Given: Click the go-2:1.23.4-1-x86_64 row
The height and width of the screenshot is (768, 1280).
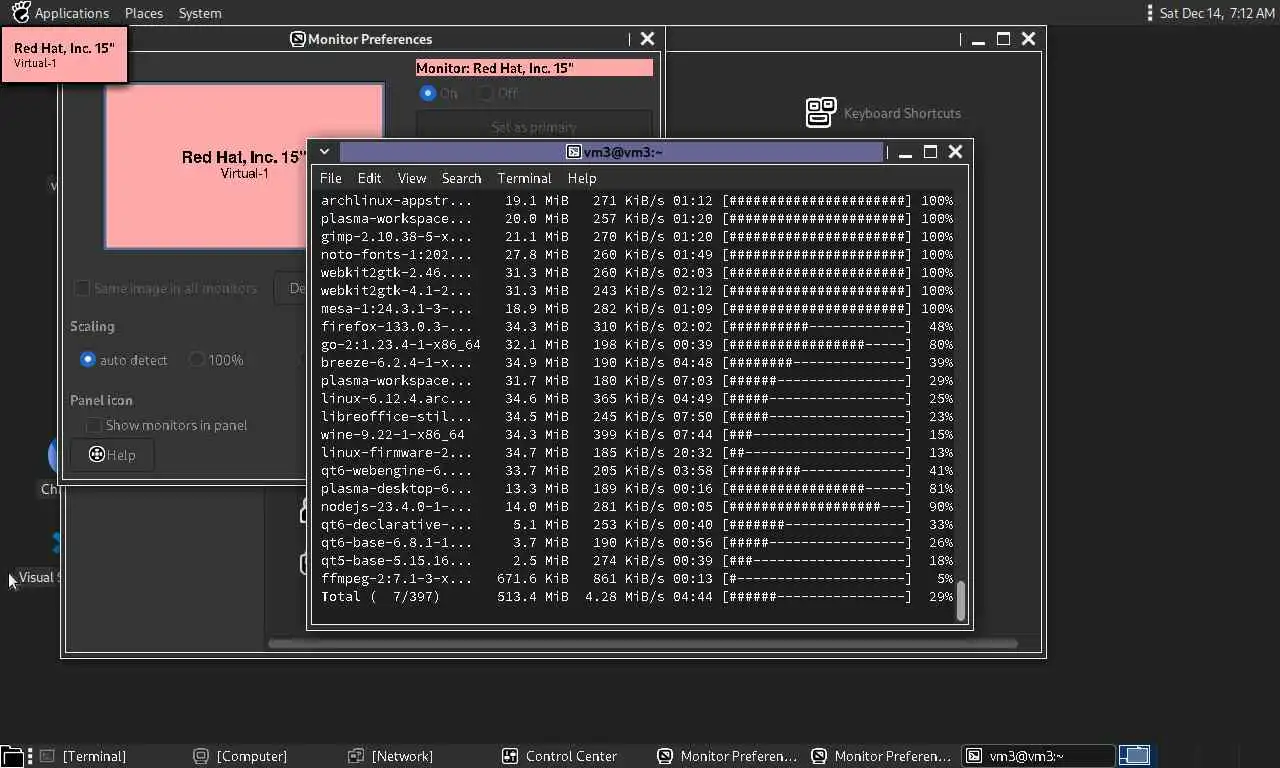Looking at the screenshot, I should coord(636,345).
